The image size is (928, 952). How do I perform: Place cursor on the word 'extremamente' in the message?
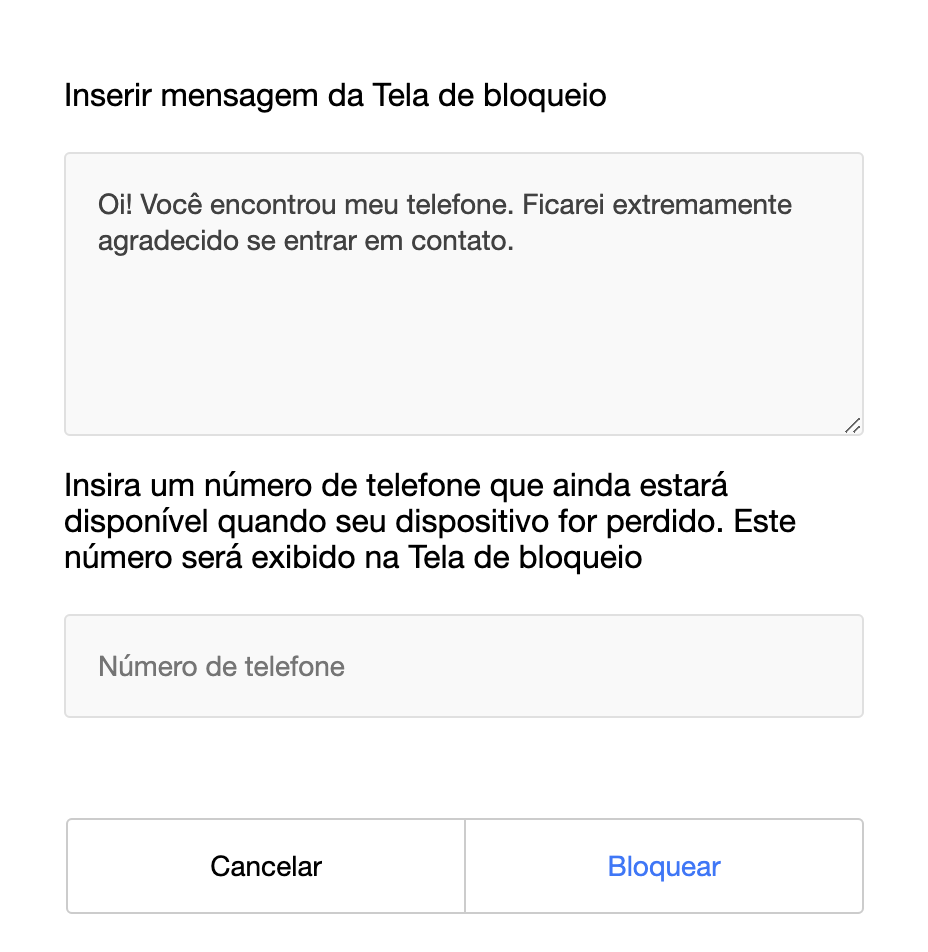701,205
